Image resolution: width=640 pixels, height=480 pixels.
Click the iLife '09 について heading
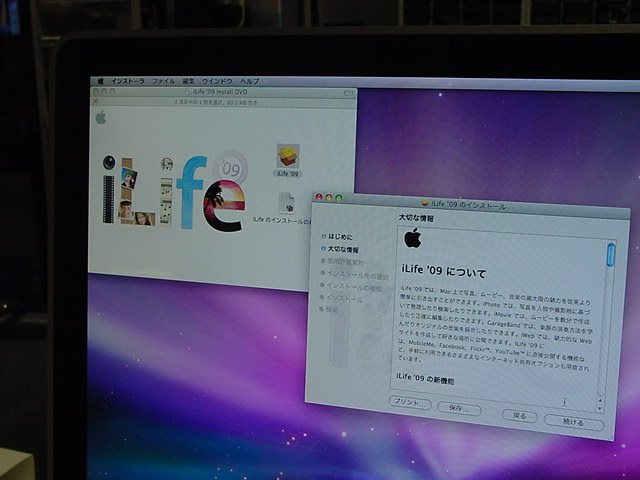pos(444,271)
